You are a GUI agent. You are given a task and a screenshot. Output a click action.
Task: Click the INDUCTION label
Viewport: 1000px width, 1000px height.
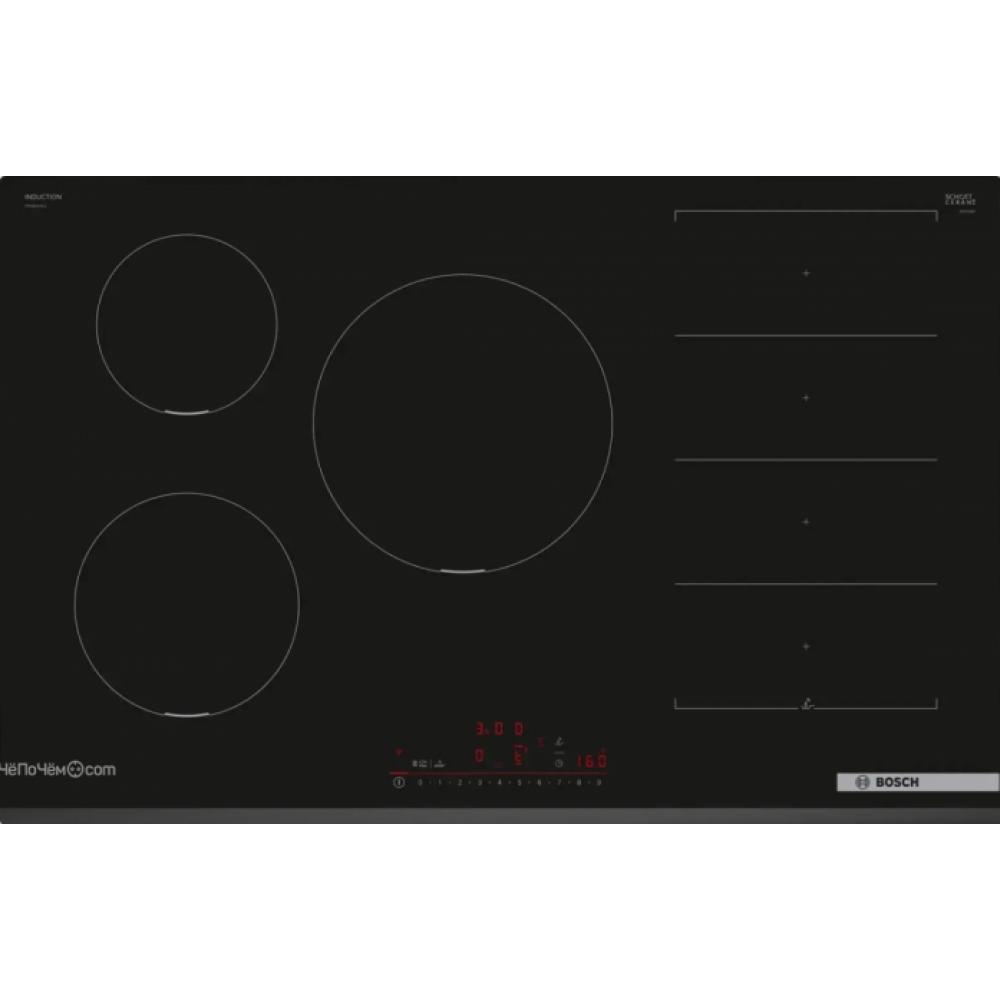point(43,197)
